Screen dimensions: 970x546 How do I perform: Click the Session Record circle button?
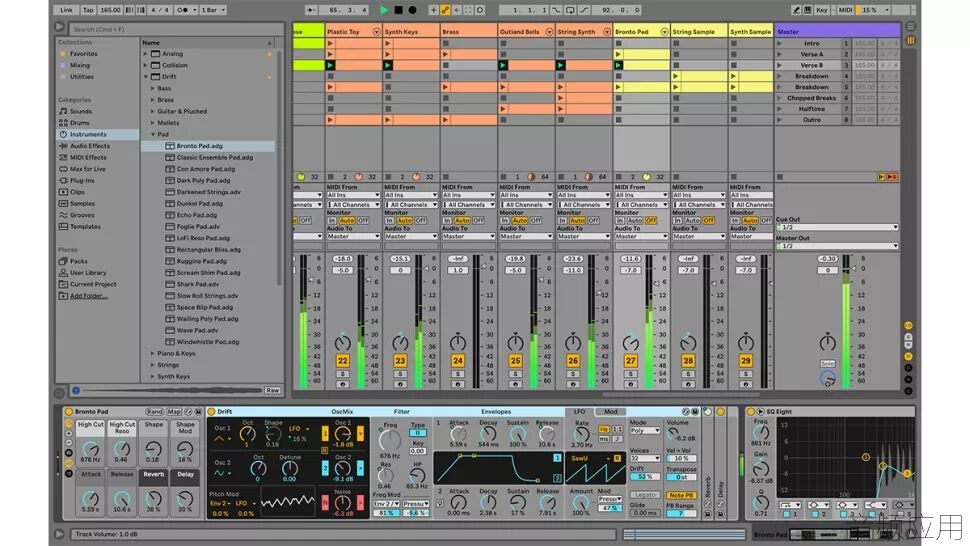(480, 10)
